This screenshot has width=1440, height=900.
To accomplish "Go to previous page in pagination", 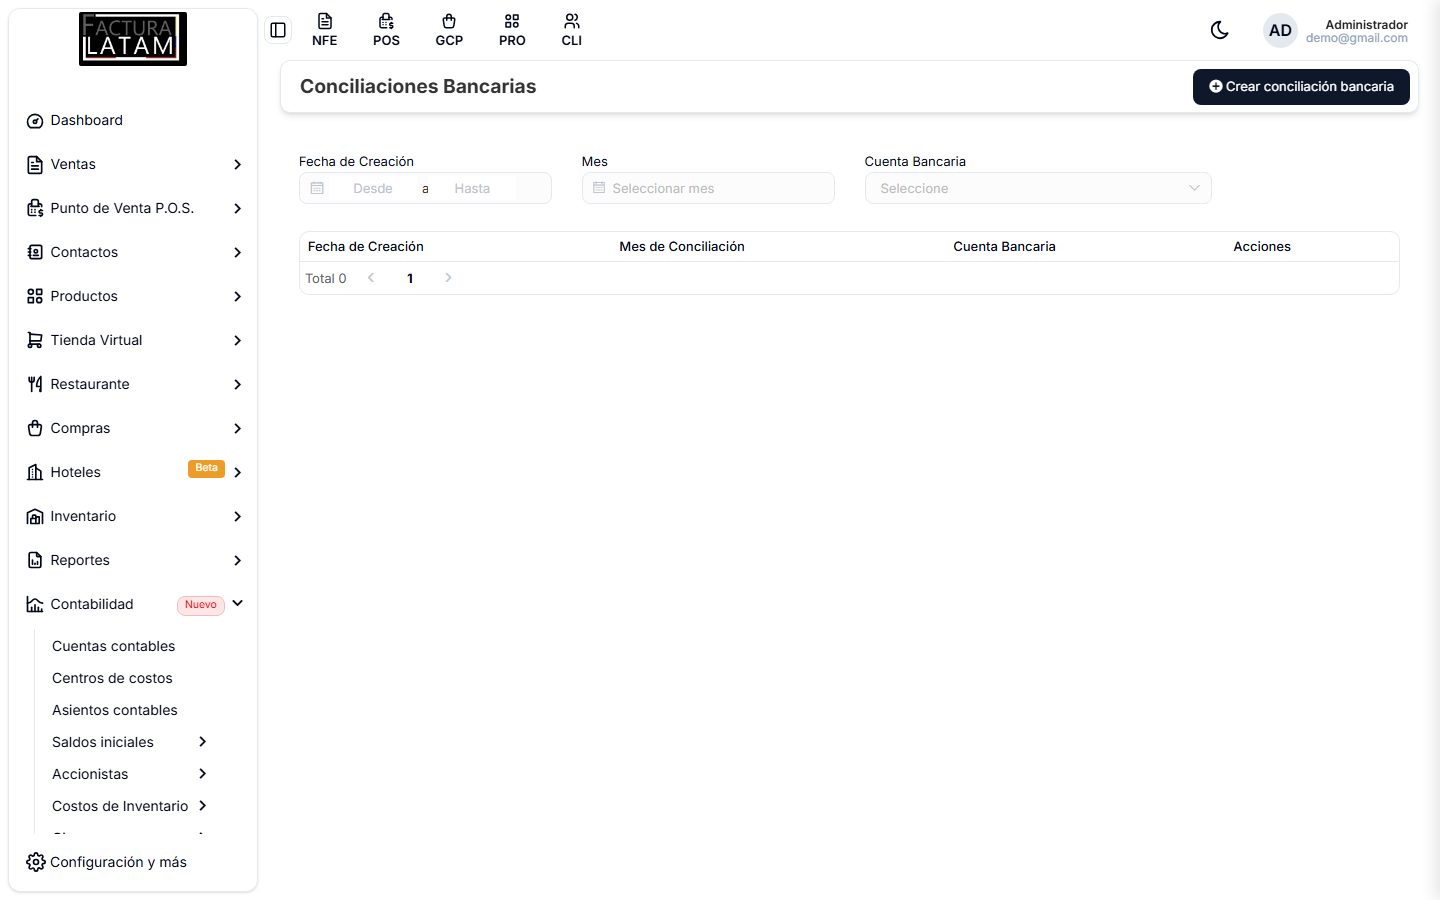I will (371, 278).
